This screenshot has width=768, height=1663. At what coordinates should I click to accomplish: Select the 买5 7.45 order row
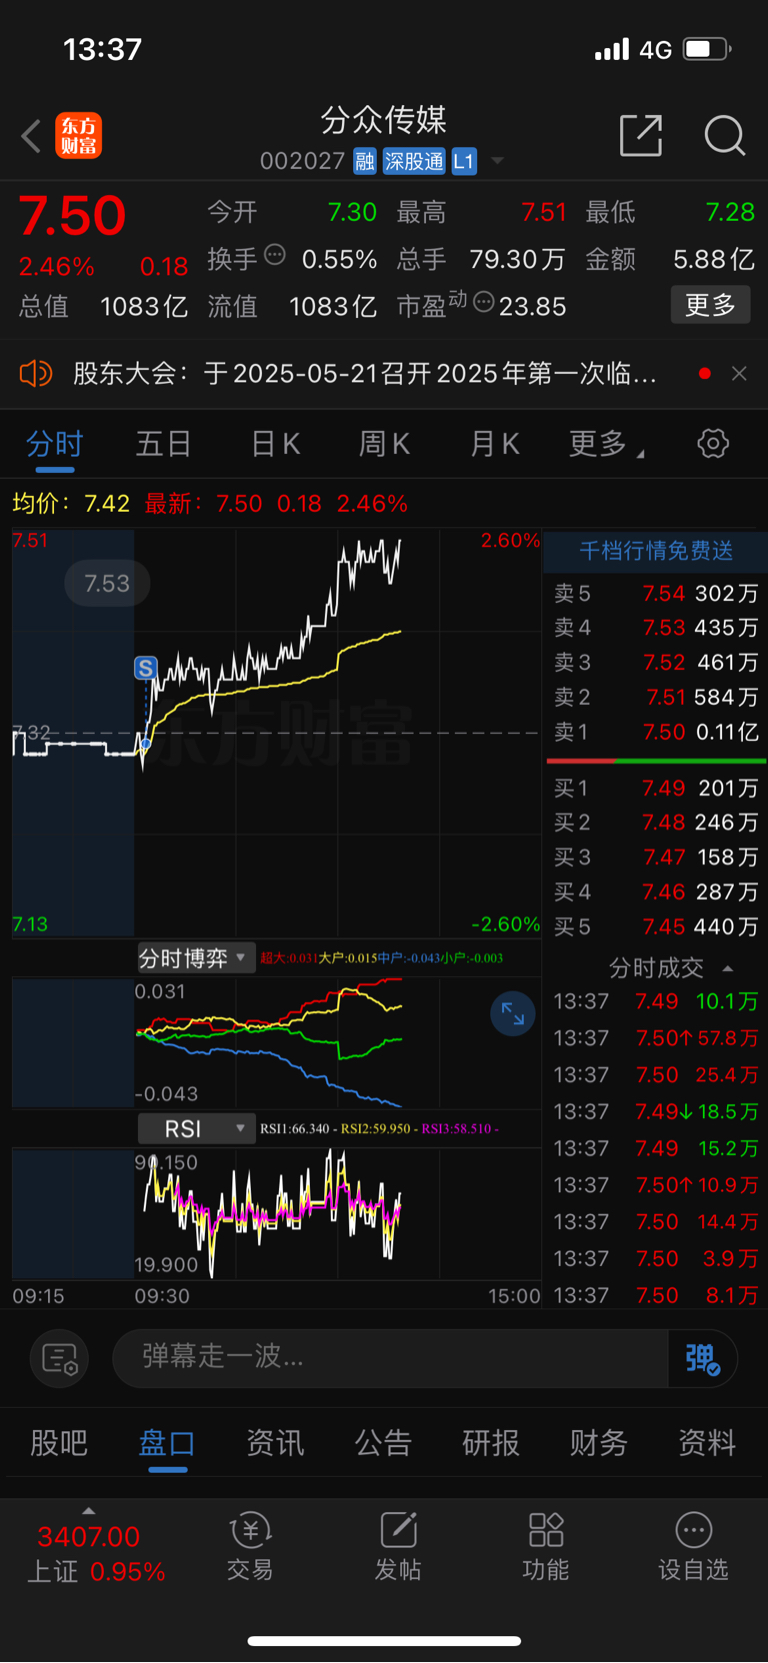655,927
